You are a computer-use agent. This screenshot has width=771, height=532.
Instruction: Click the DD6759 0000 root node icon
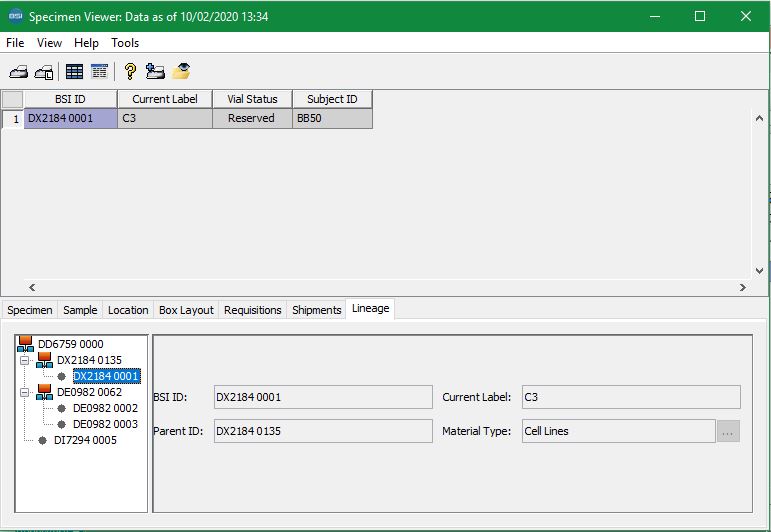tap(25, 344)
